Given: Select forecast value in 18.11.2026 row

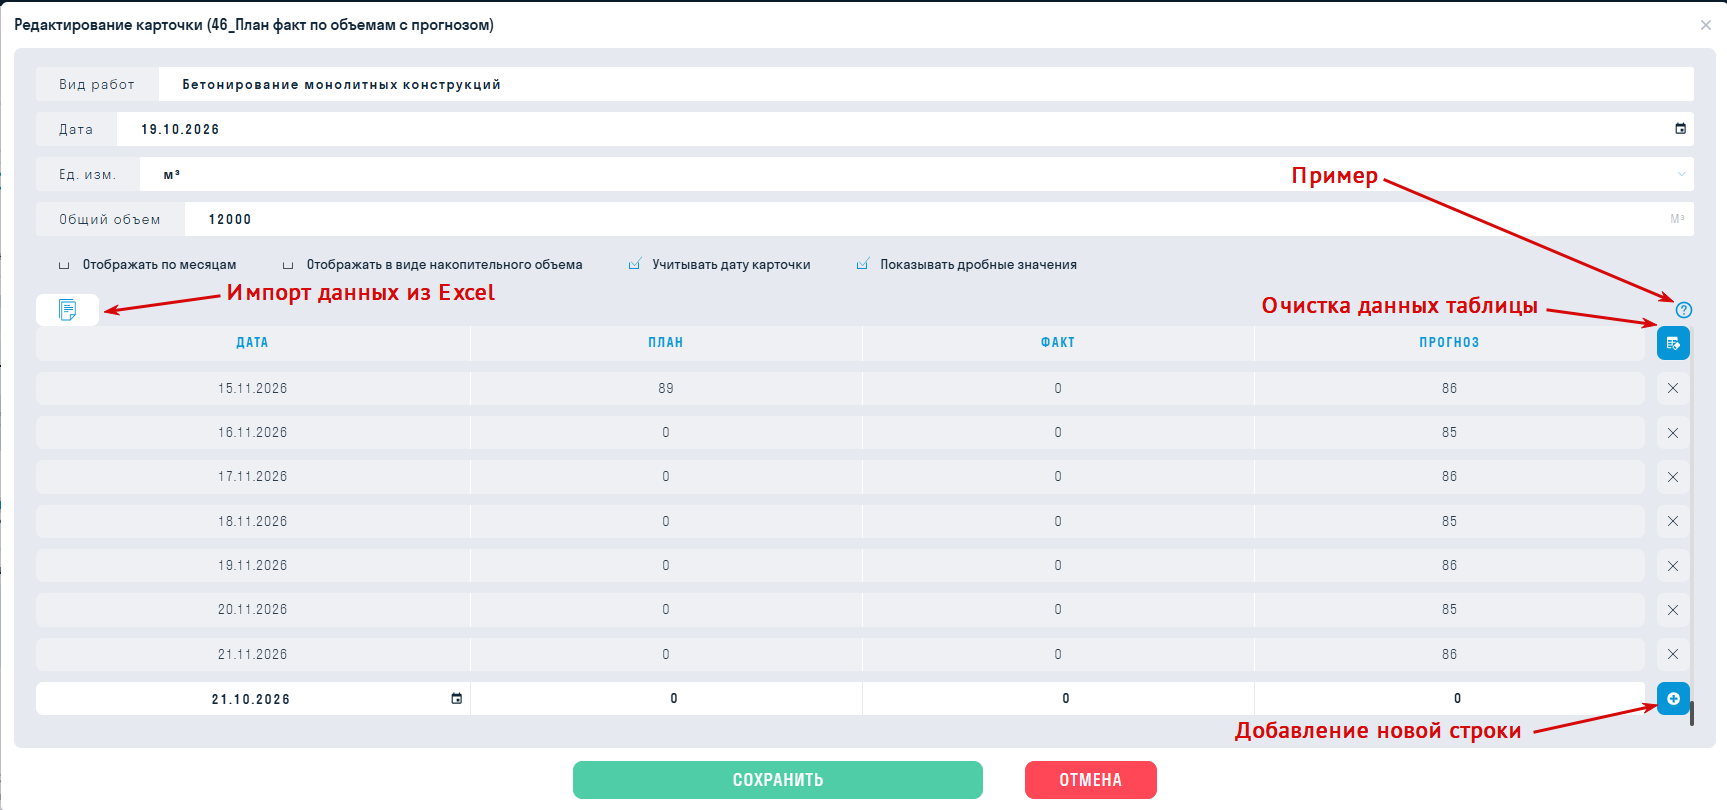Looking at the screenshot, I should click(1450, 521).
